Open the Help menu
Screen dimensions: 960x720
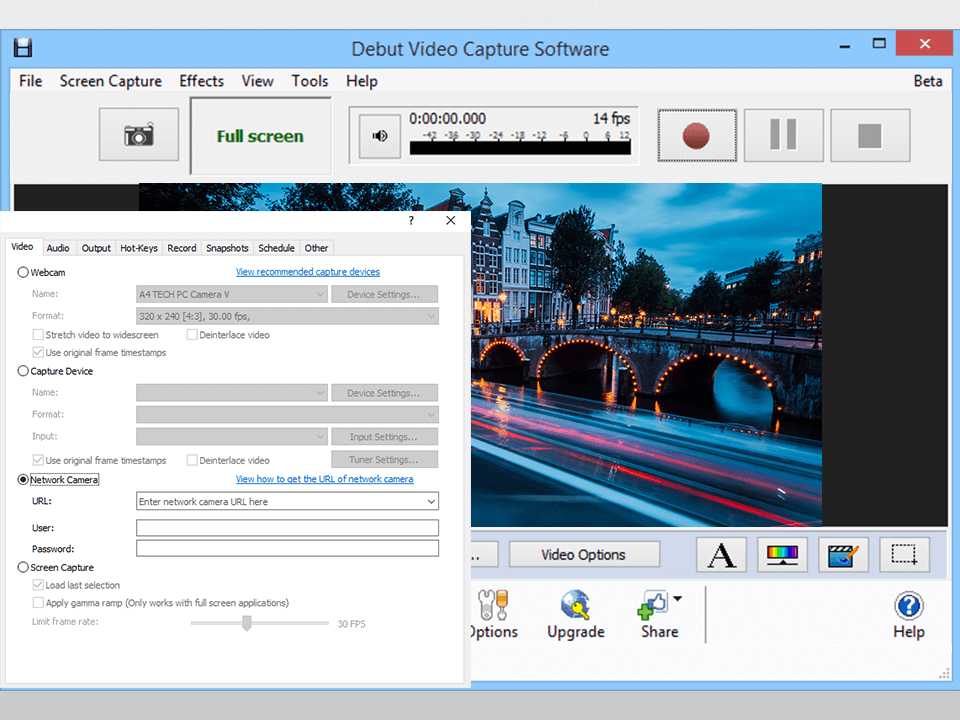pos(362,81)
